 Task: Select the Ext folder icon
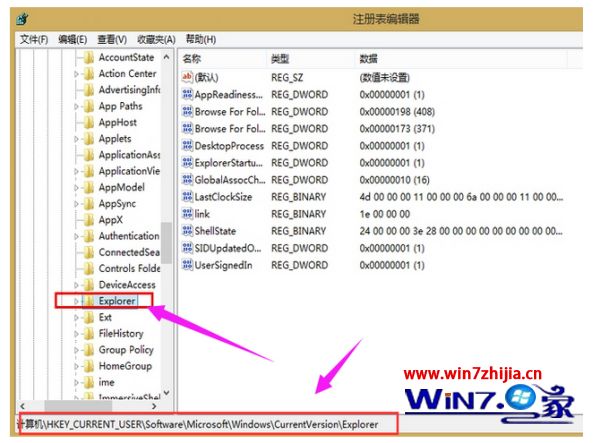(89, 317)
